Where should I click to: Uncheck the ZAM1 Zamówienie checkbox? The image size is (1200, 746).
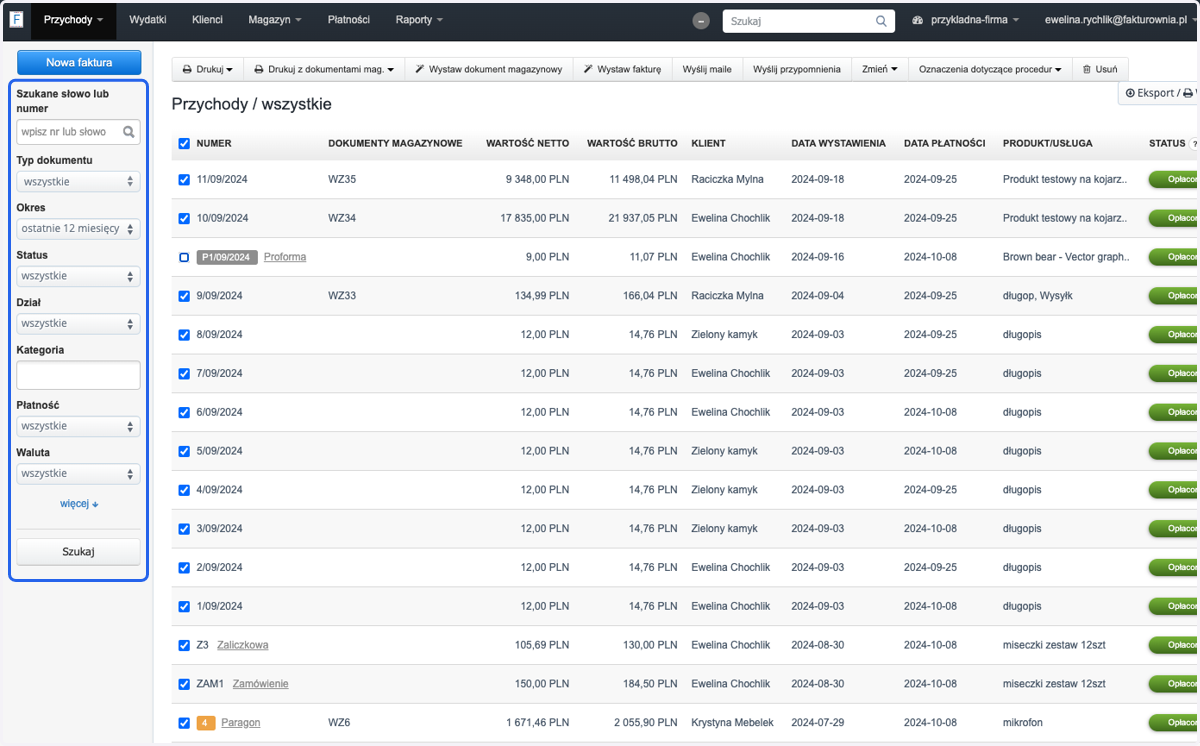click(184, 684)
